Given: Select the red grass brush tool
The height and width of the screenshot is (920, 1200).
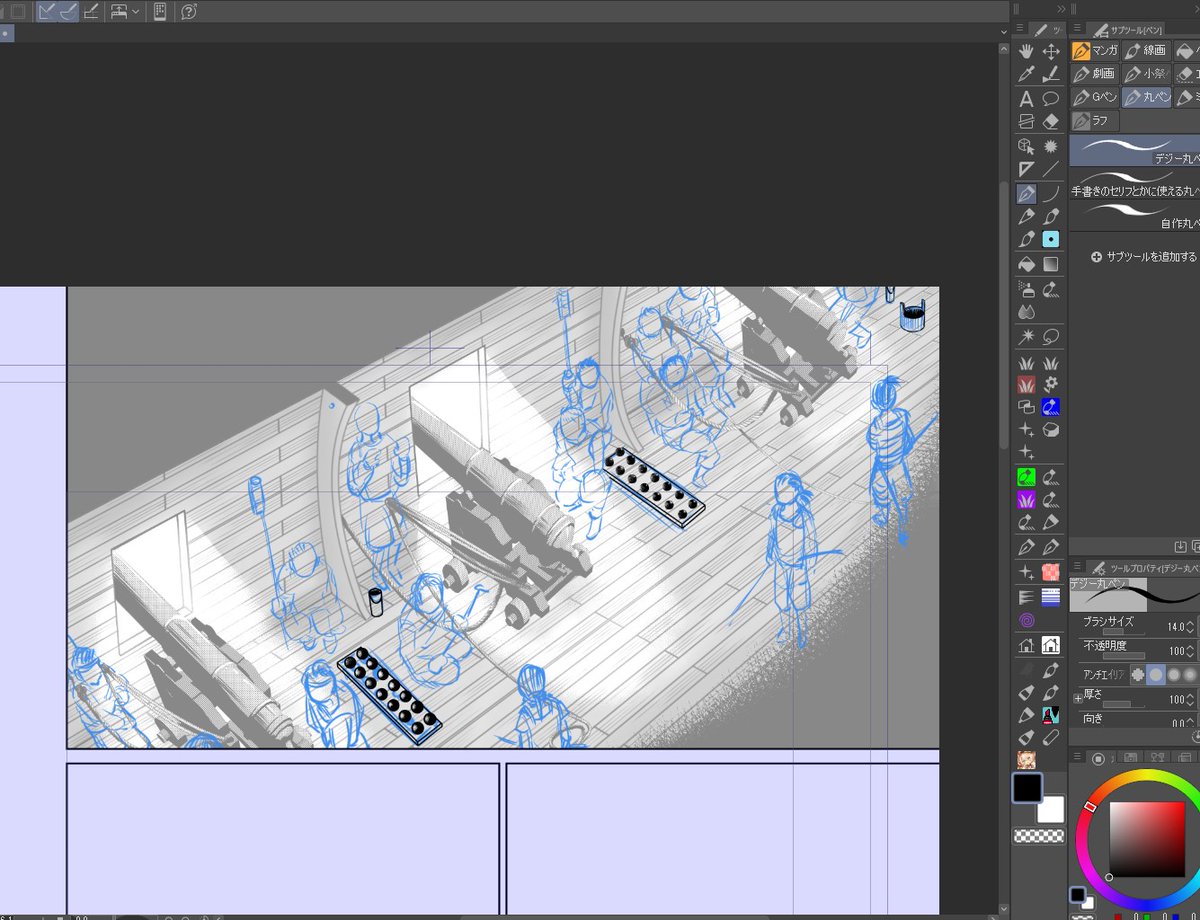Looking at the screenshot, I should (1026, 384).
